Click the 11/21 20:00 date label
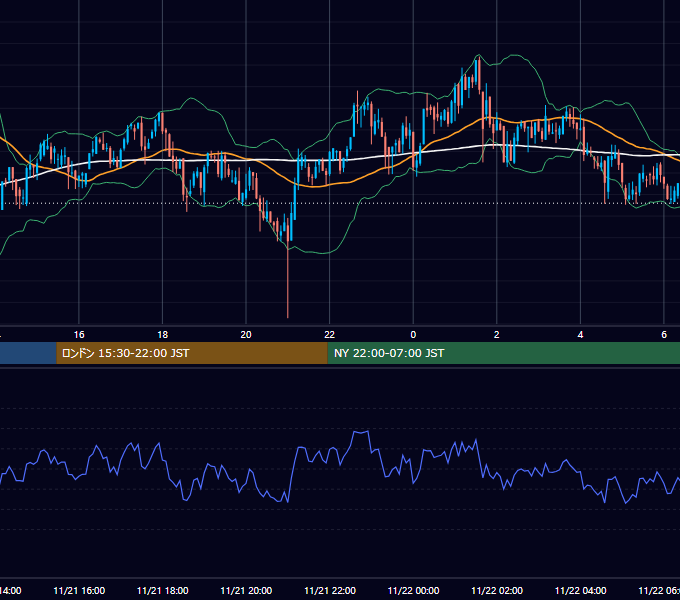This screenshot has height=600, width=680. click(246, 590)
